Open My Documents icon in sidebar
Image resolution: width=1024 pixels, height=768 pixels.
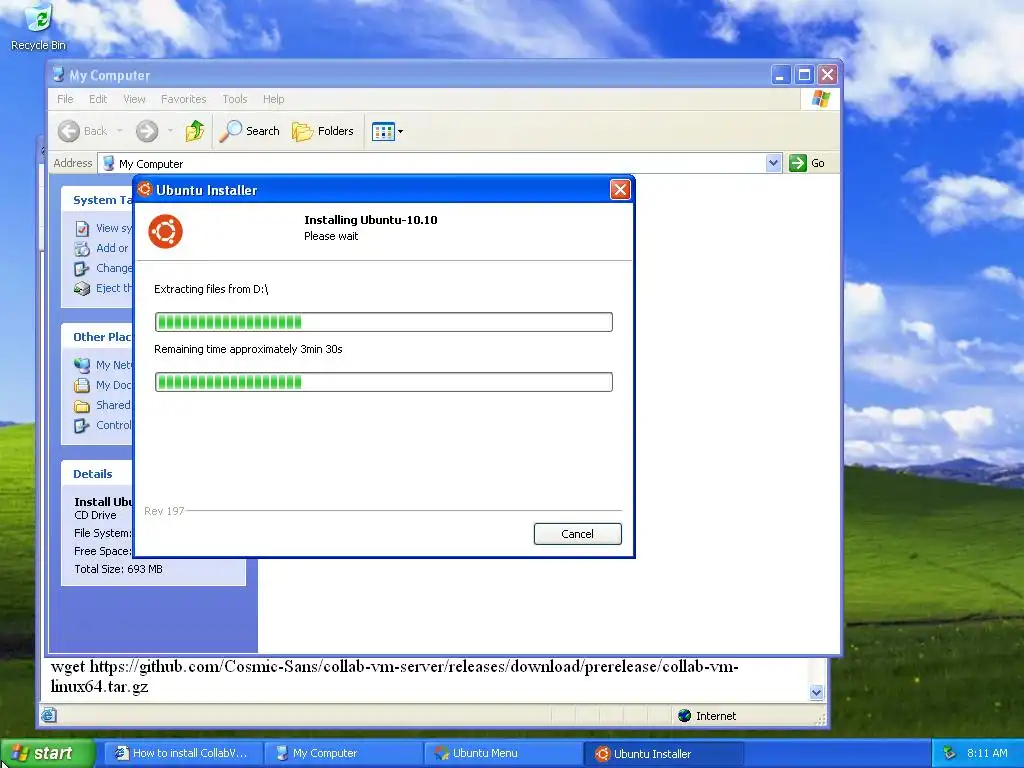[82, 385]
